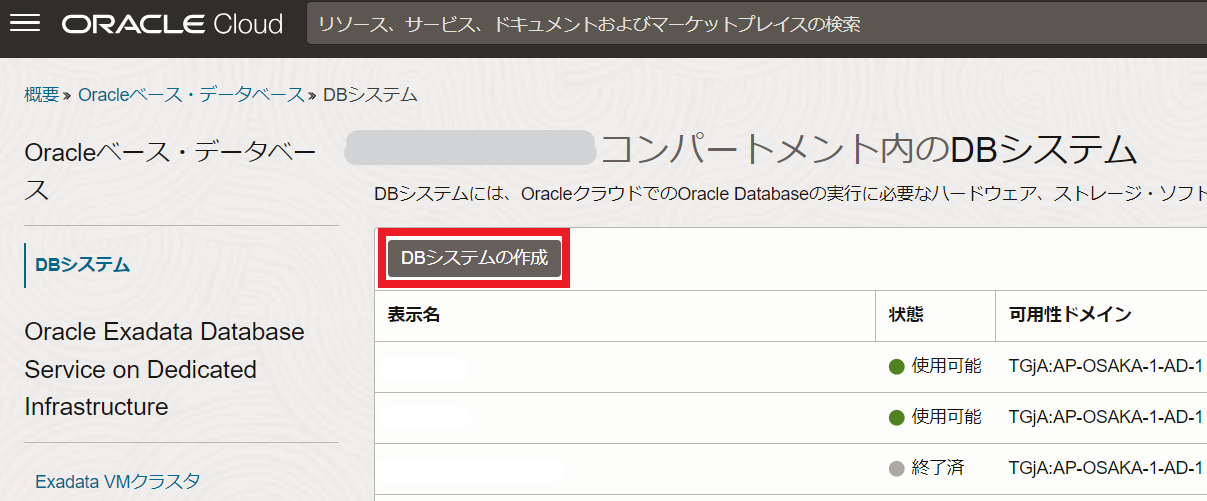The height and width of the screenshot is (501, 1207).
Task: Click the Oracle Cloud logo
Action: click(x=172, y=24)
